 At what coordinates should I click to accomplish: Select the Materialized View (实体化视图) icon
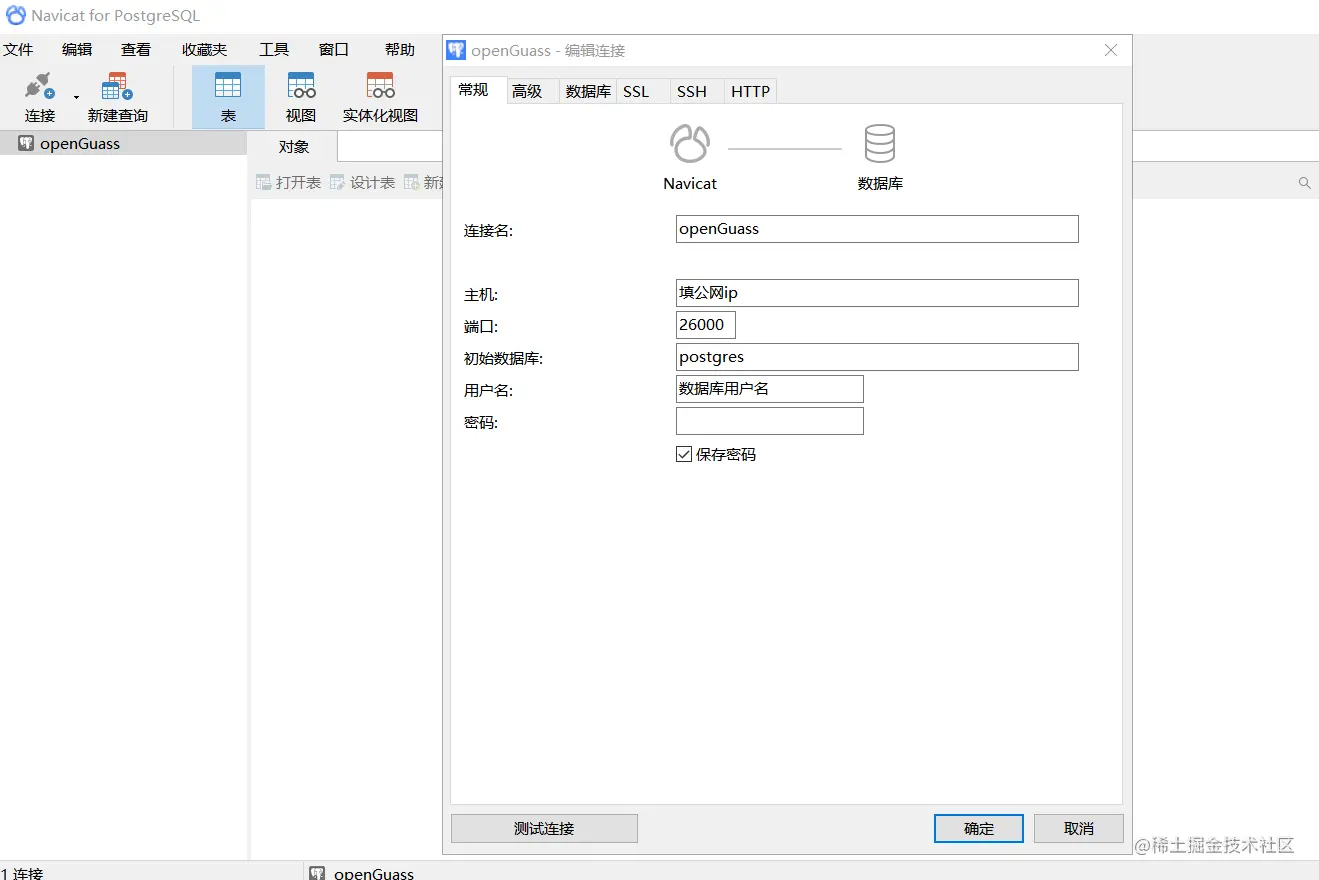tap(380, 97)
